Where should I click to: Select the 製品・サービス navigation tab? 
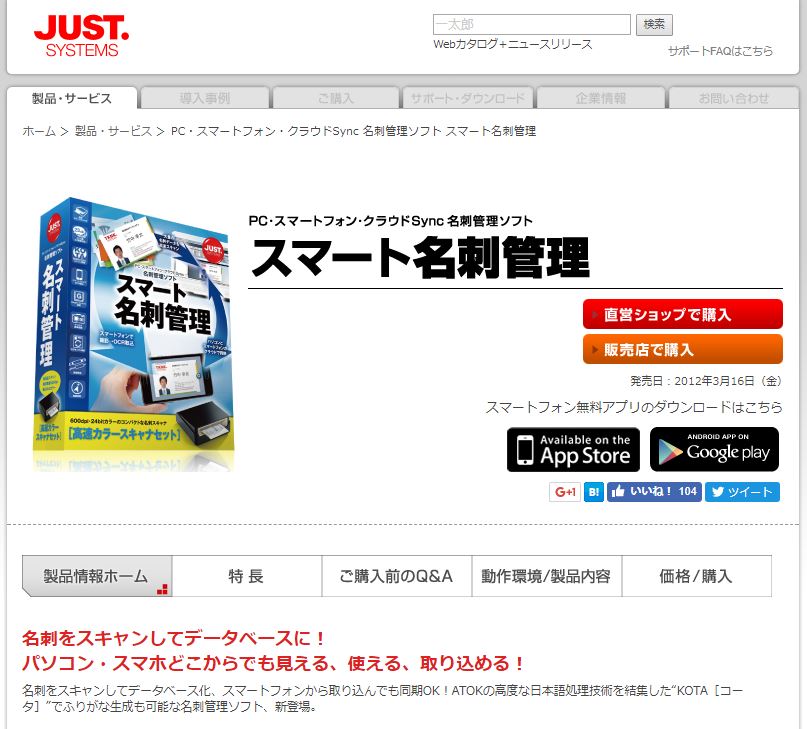point(72,98)
